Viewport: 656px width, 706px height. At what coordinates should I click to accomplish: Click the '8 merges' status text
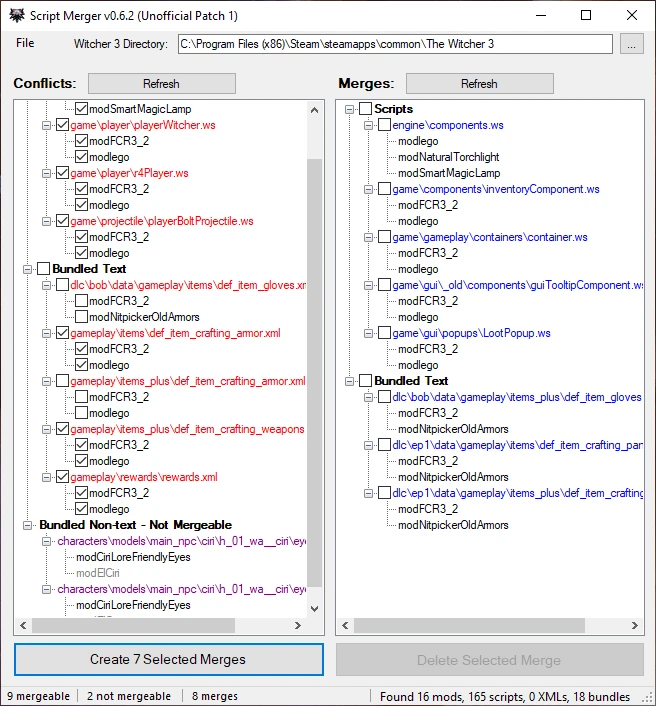[215, 696]
